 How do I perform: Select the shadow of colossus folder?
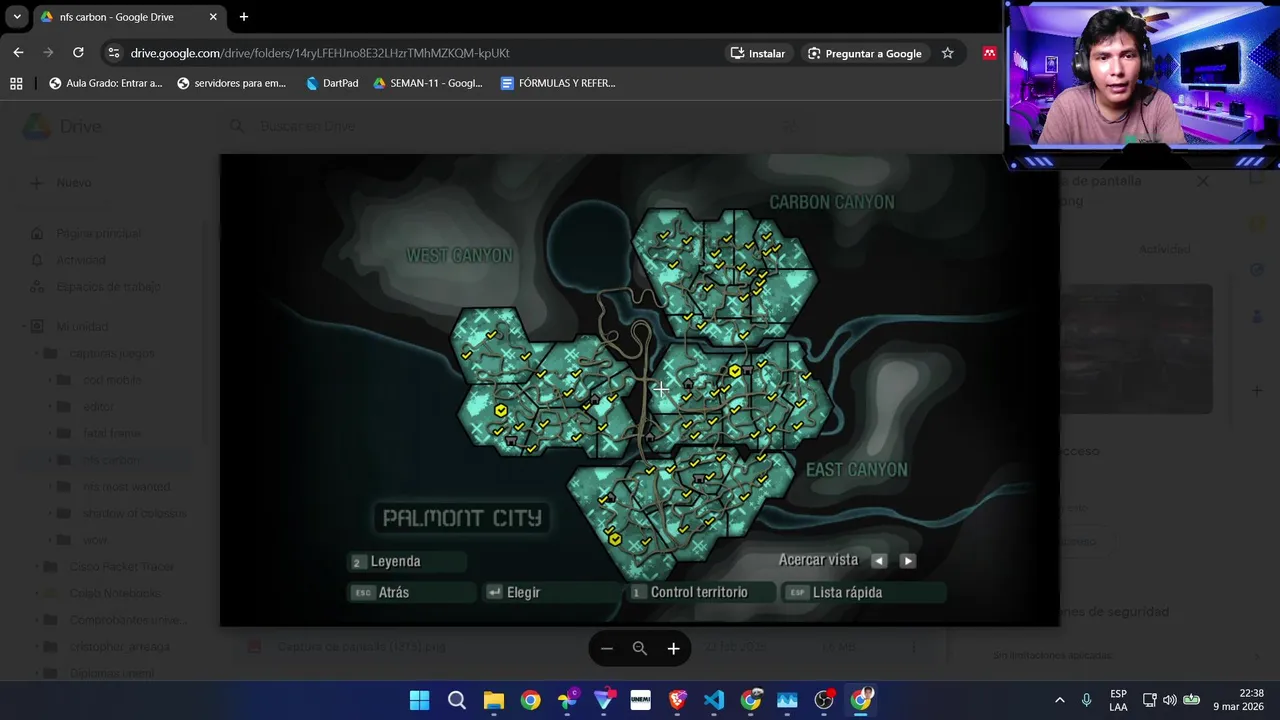[x=134, y=513]
